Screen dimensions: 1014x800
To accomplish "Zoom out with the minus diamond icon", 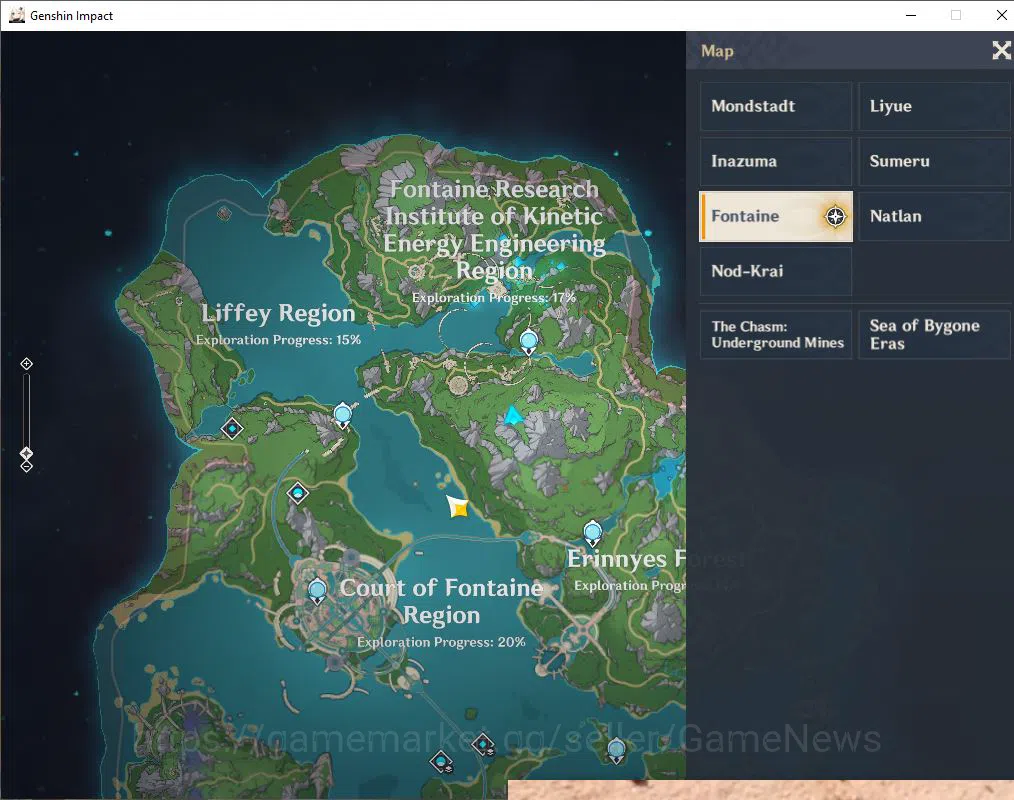I will 27,466.
